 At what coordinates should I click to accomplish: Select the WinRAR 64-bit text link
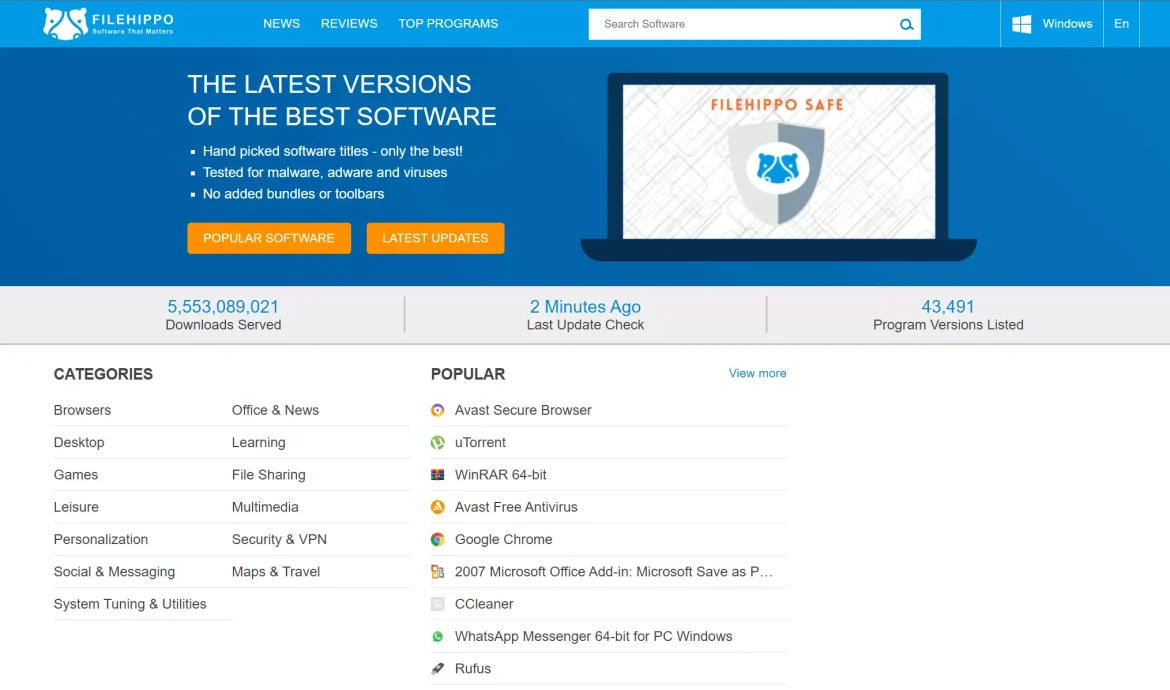(x=501, y=474)
